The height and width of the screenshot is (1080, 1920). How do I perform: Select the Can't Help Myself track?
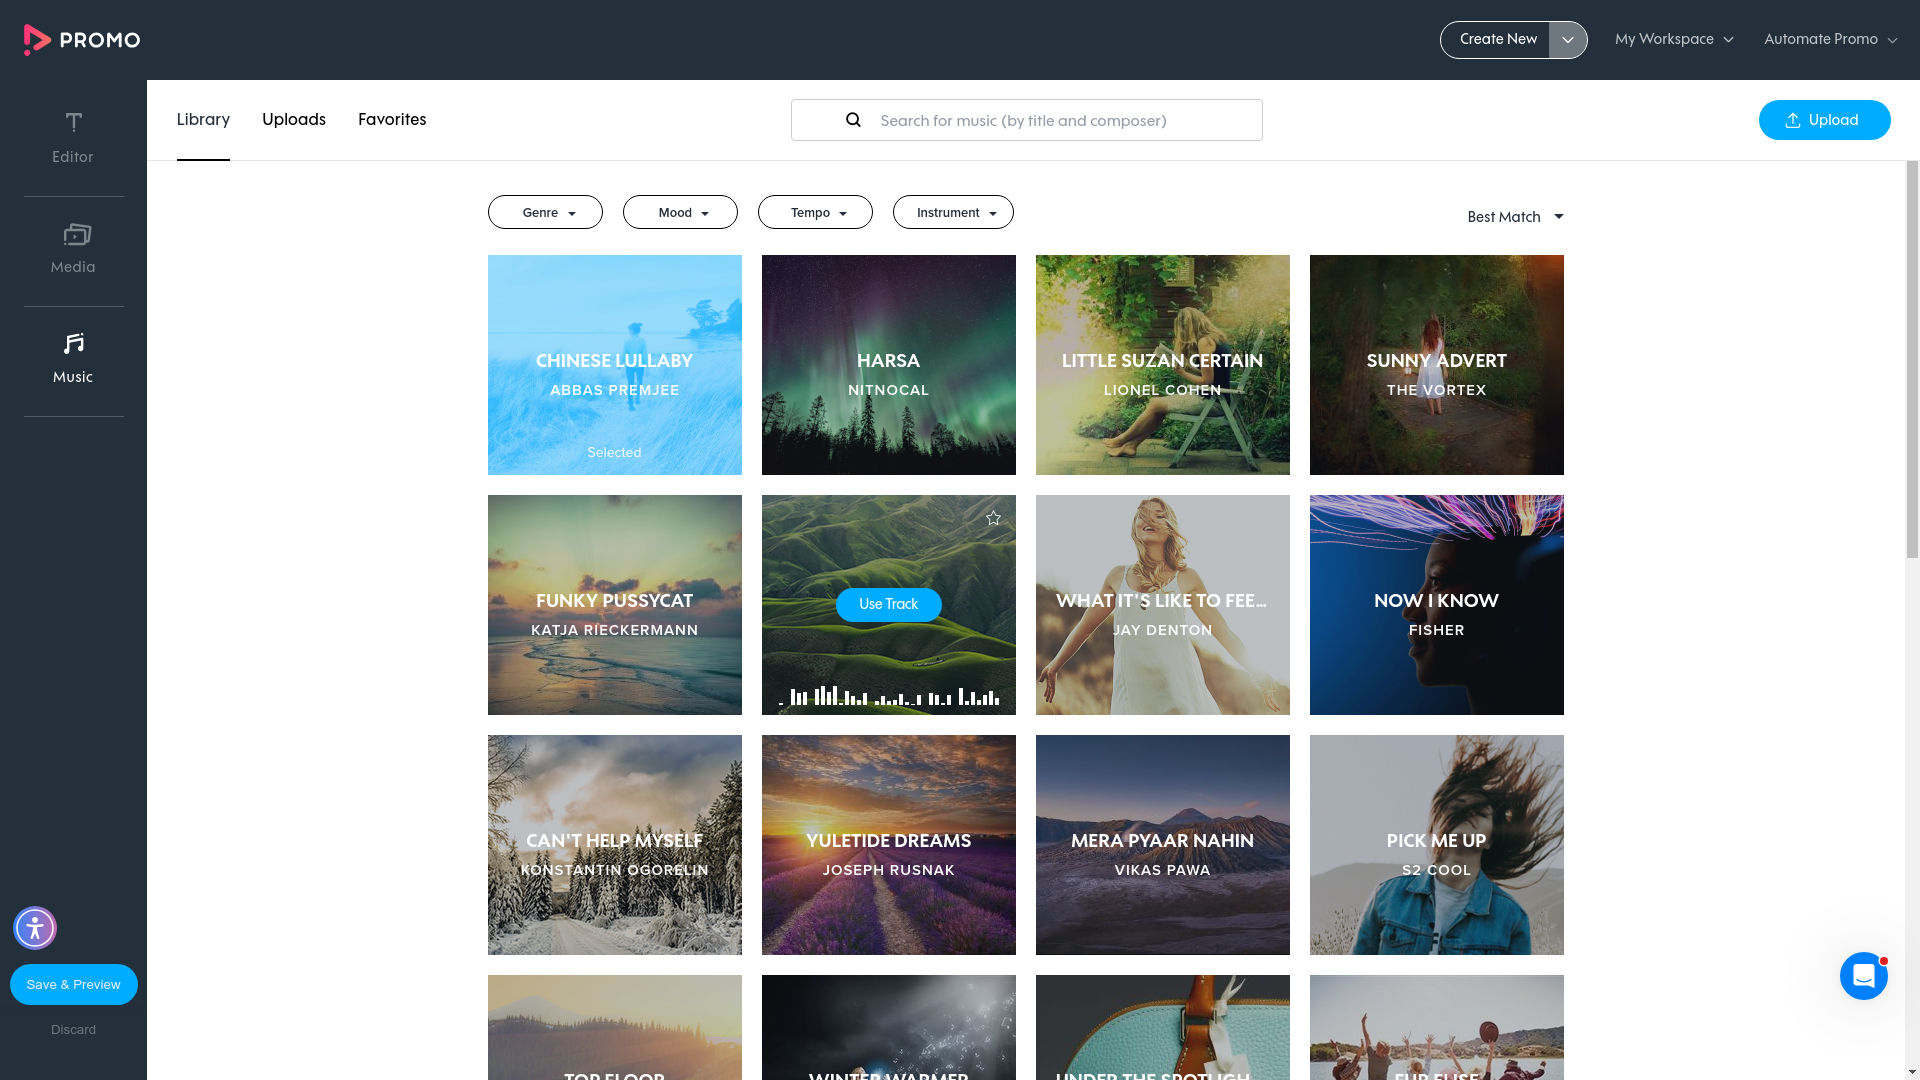(x=615, y=845)
